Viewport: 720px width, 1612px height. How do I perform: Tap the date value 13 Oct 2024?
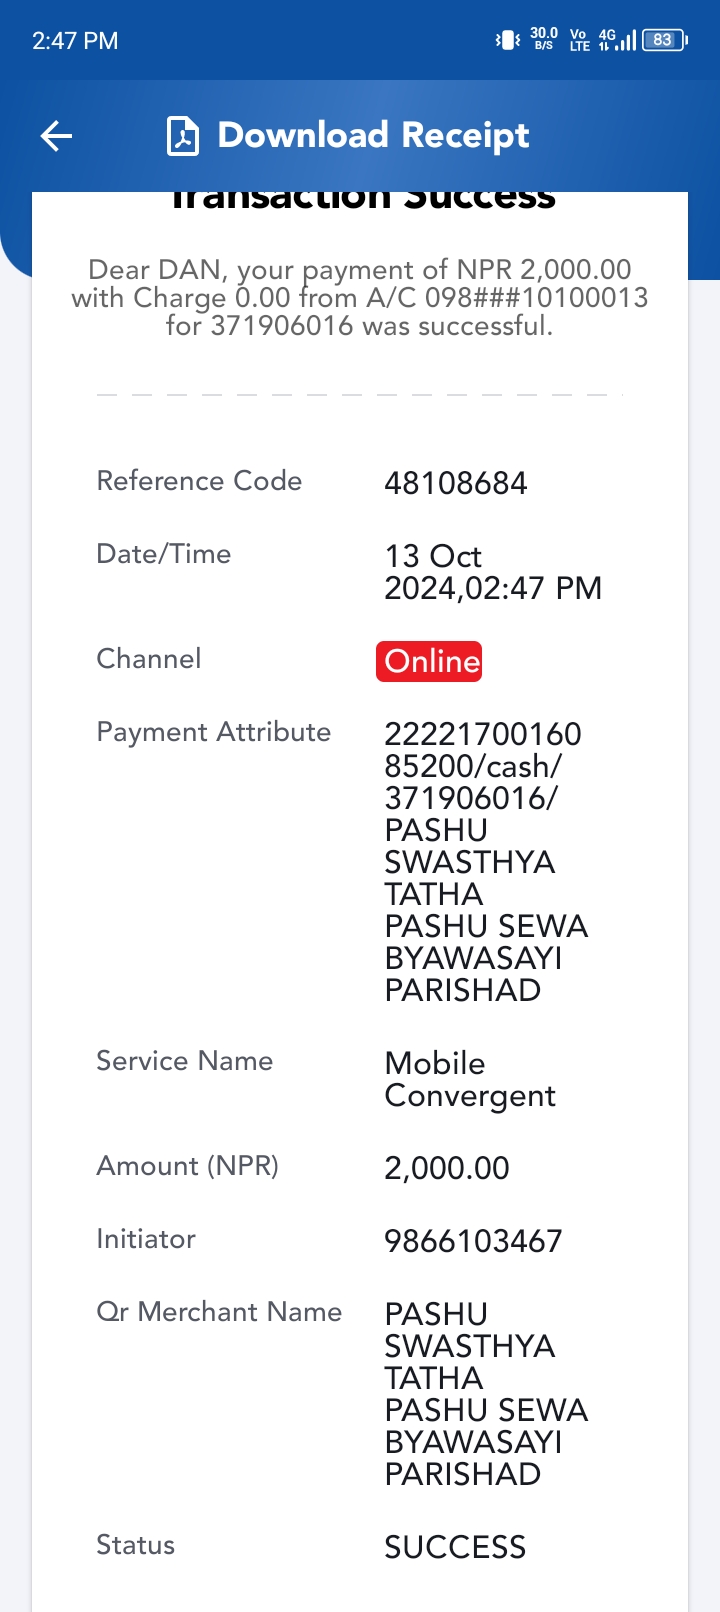click(x=493, y=572)
